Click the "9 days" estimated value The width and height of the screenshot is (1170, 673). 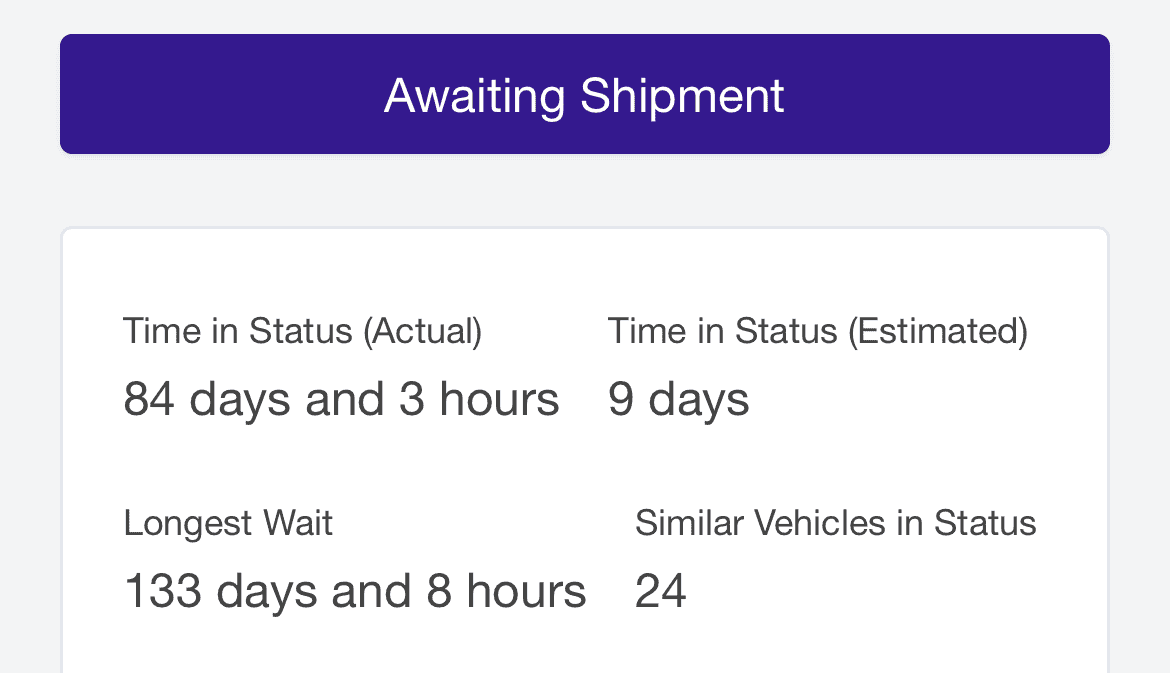pos(678,400)
